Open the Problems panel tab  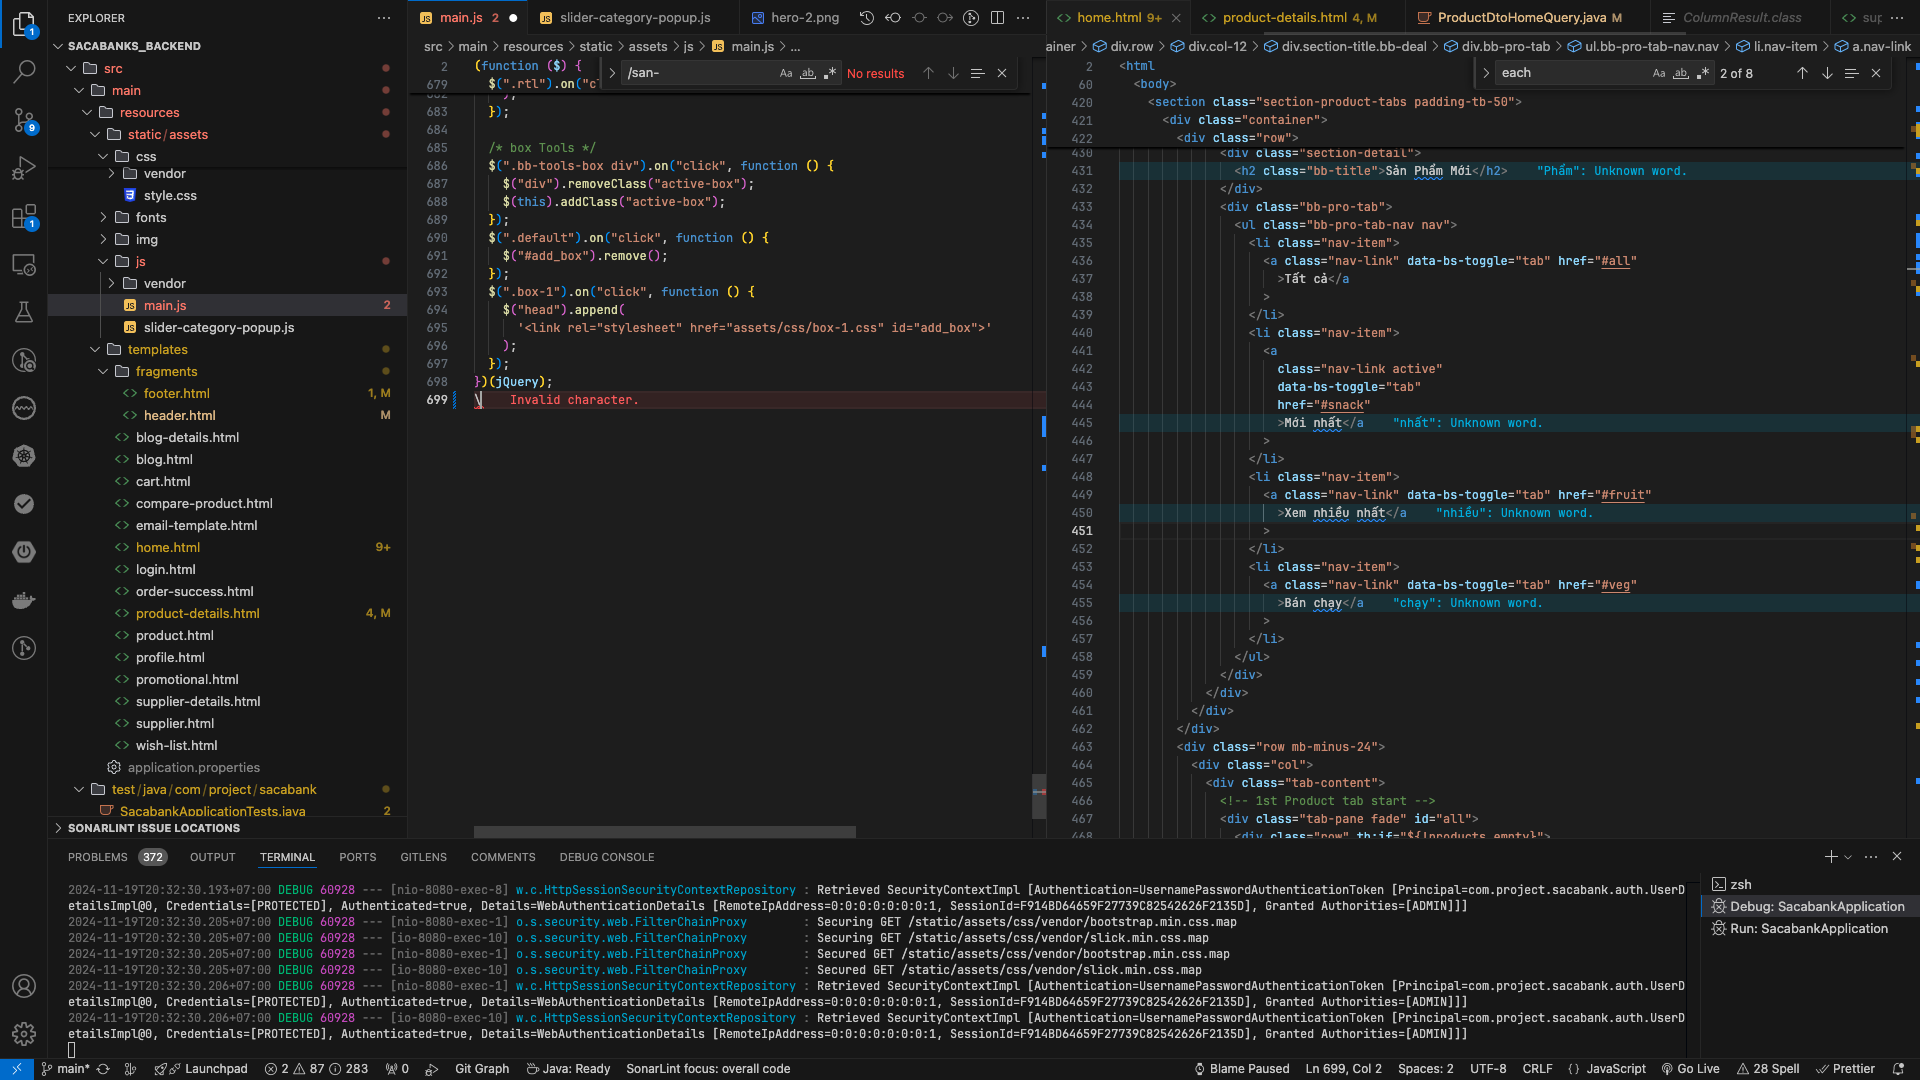click(x=98, y=857)
